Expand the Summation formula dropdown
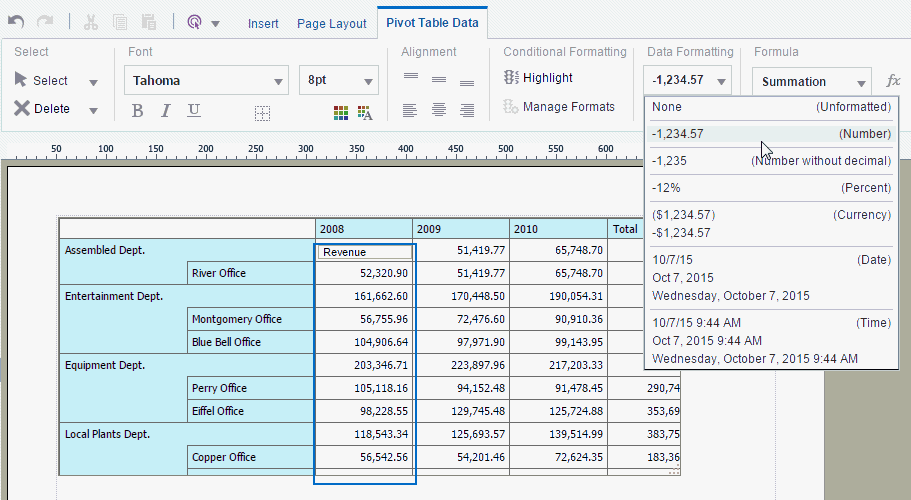911x500 pixels. point(861,82)
